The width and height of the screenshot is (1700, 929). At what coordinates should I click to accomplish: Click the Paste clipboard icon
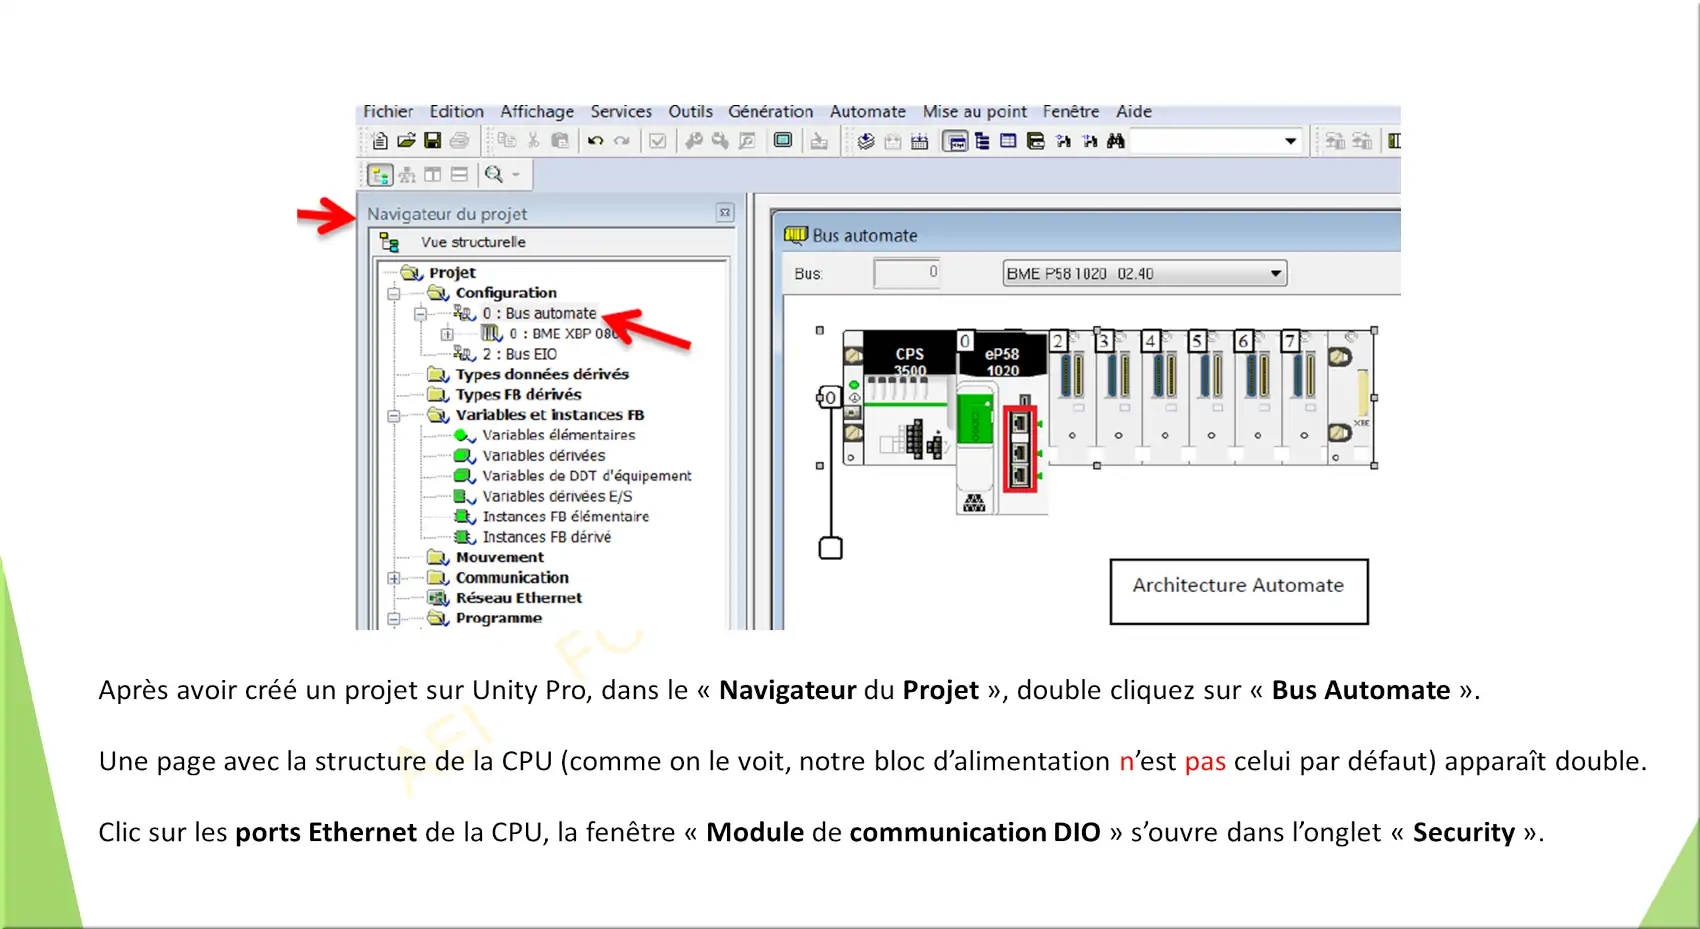(560, 141)
